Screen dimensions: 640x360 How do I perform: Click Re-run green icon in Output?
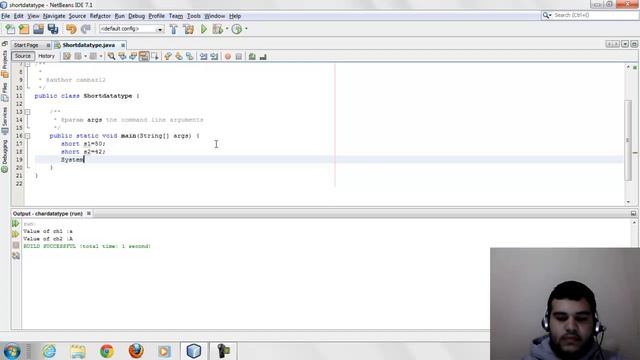coord(16,224)
